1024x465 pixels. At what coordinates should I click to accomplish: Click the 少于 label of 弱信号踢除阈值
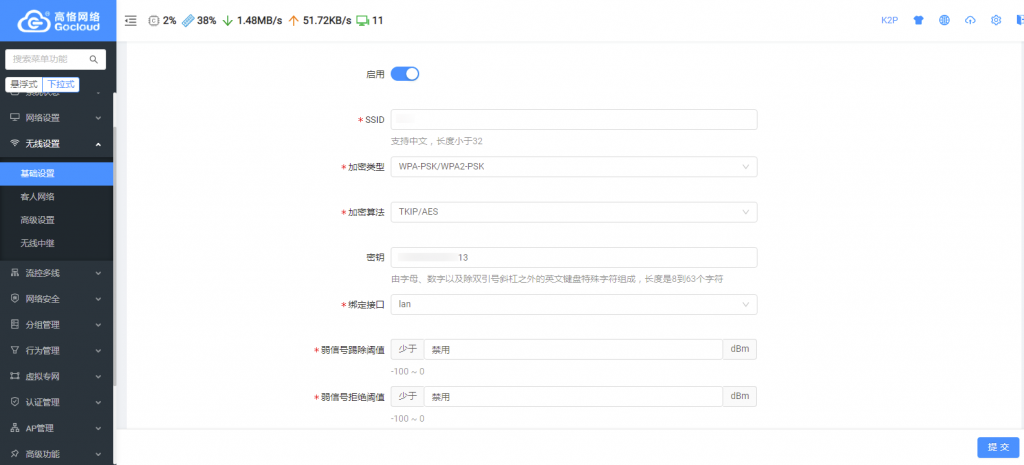pyautogui.click(x=408, y=349)
